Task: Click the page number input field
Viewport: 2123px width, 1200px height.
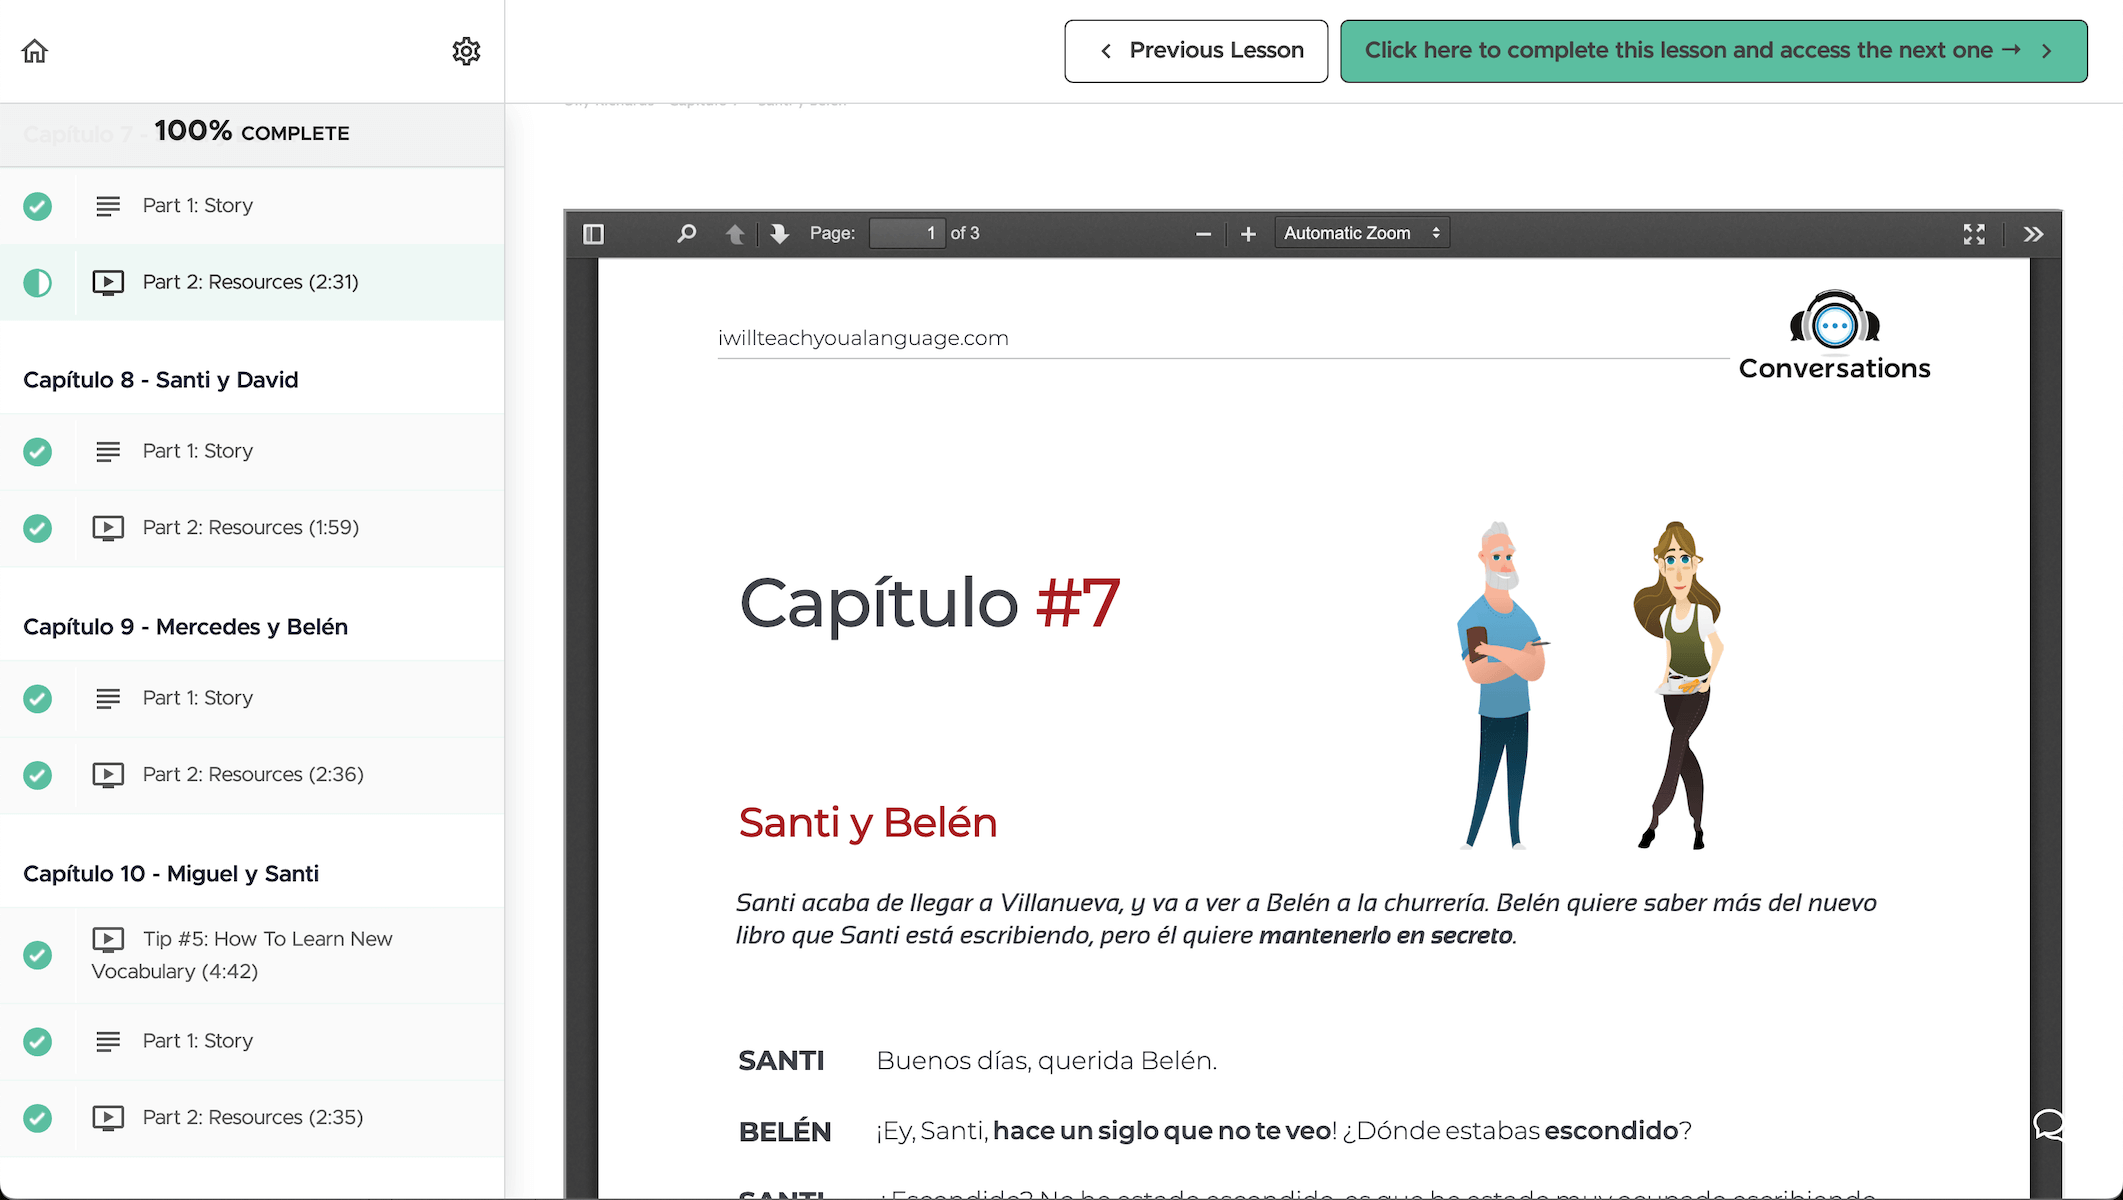Action: click(x=906, y=232)
